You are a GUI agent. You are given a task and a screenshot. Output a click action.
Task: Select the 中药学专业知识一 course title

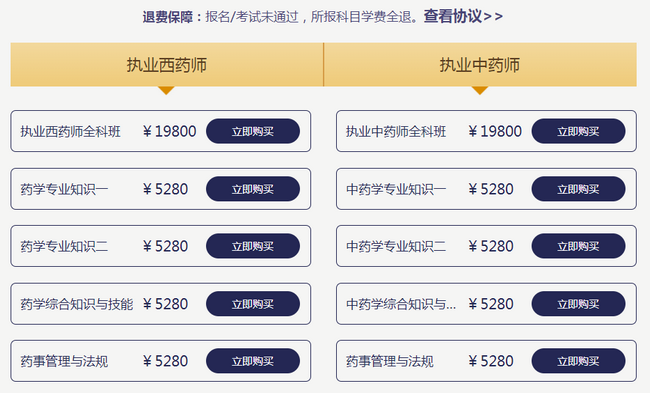[x=396, y=189]
